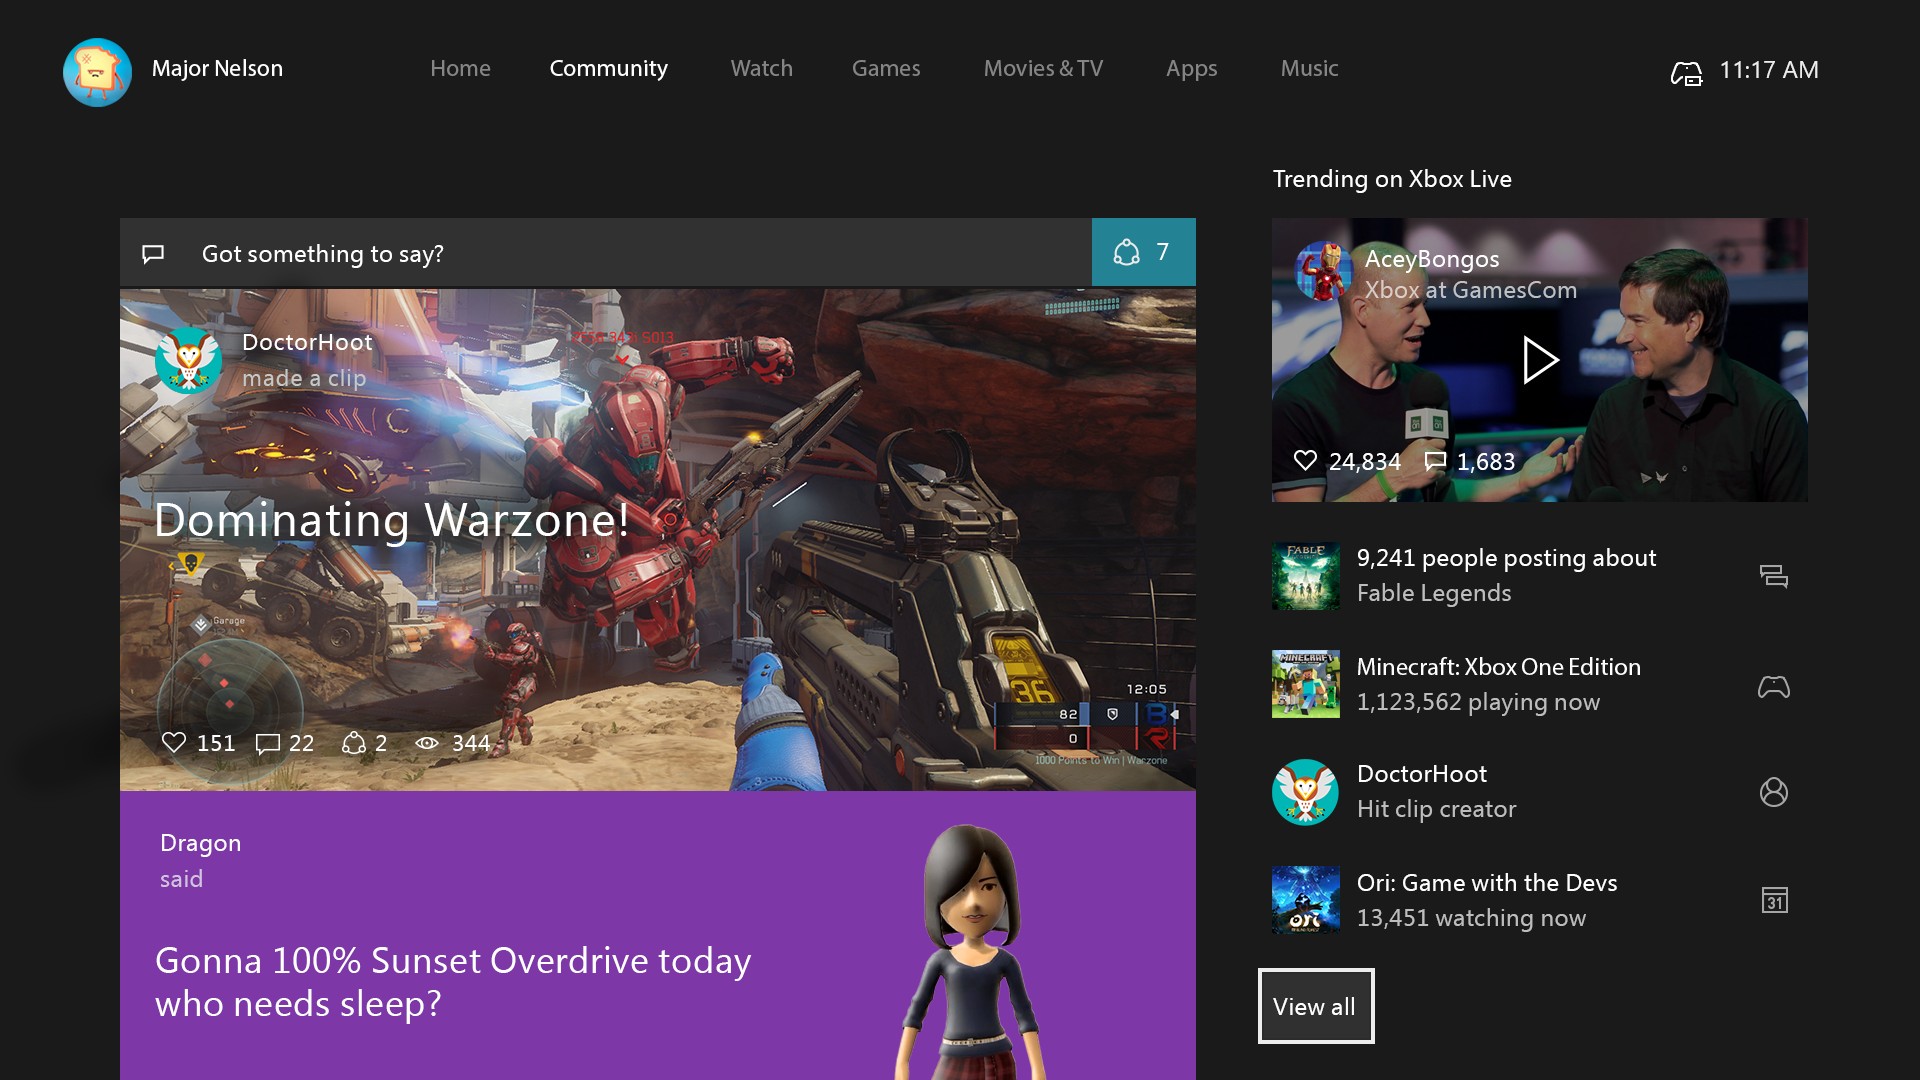Select Ori: Game with the Devs thumbnail
This screenshot has width=1920, height=1080.
(1305, 900)
